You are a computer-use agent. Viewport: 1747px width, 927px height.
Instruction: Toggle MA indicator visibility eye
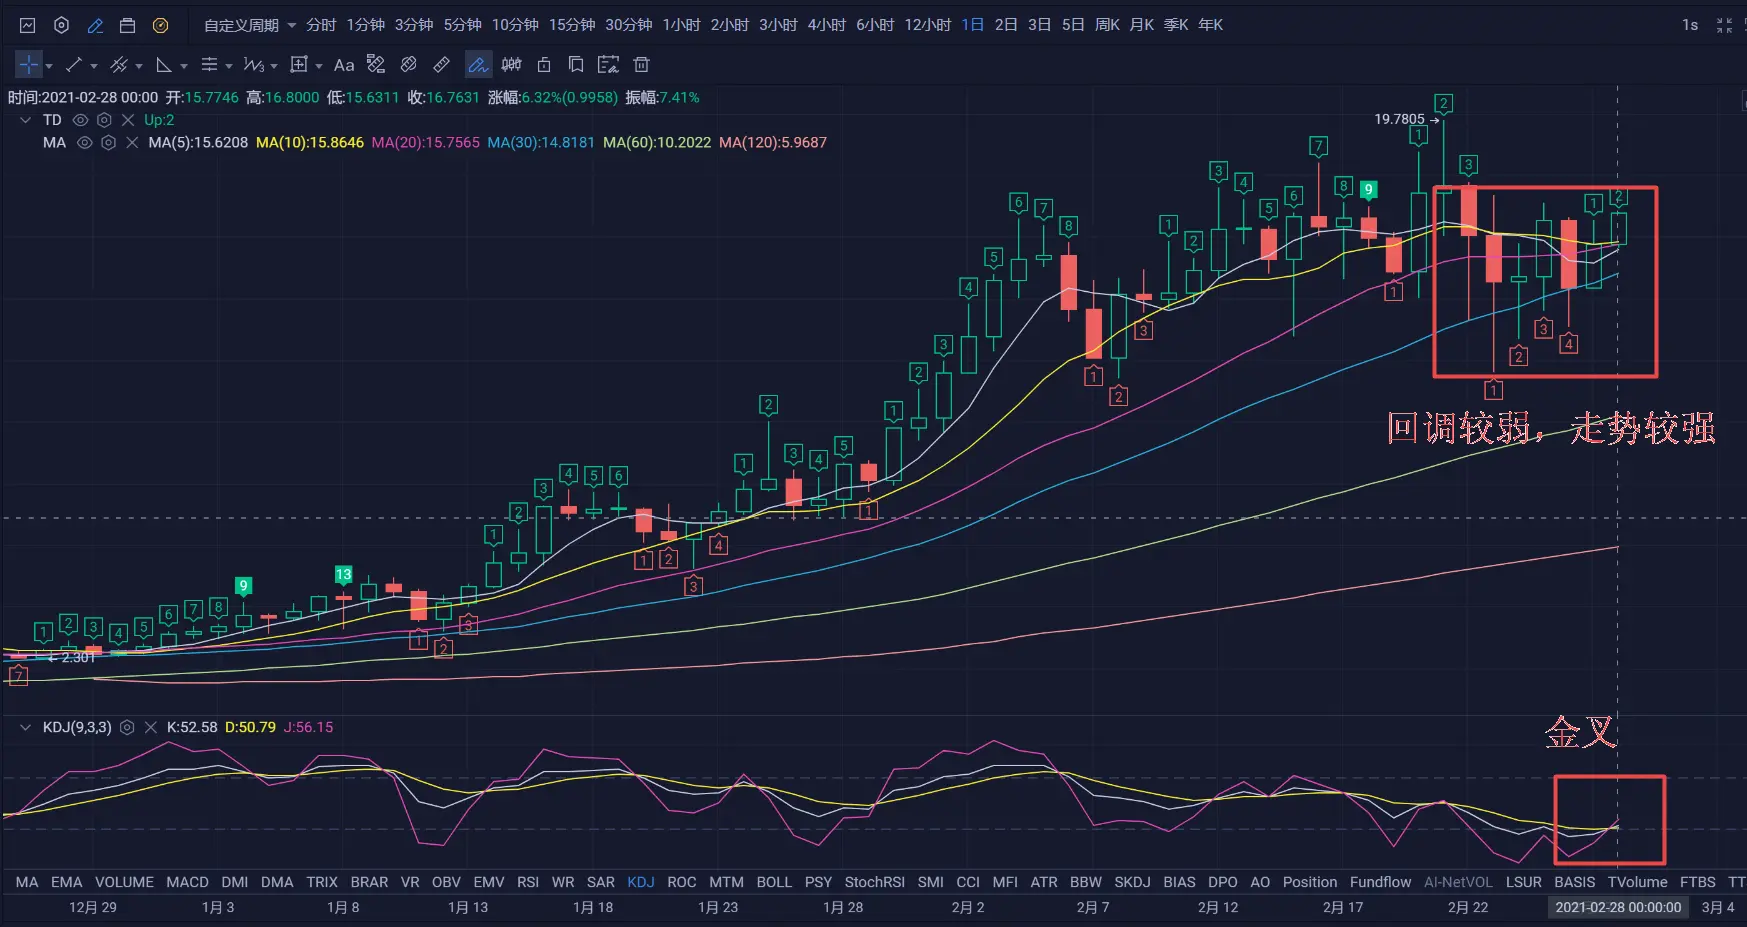pos(85,143)
